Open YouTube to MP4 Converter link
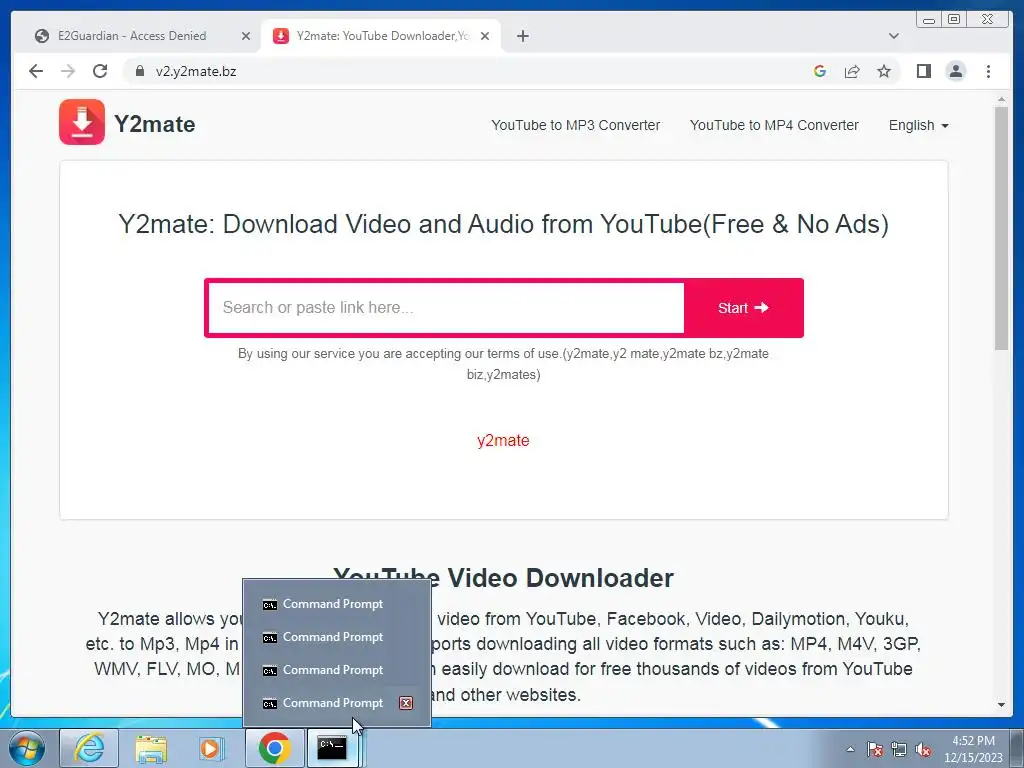Screen dimensions: 1024x768 (774, 125)
